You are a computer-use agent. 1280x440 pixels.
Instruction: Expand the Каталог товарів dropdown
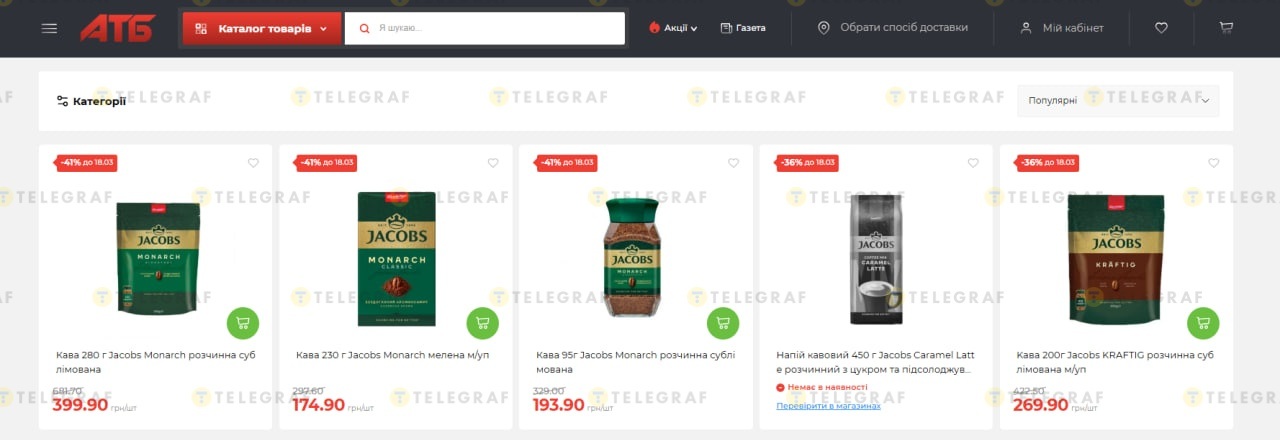click(x=262, y=29)
